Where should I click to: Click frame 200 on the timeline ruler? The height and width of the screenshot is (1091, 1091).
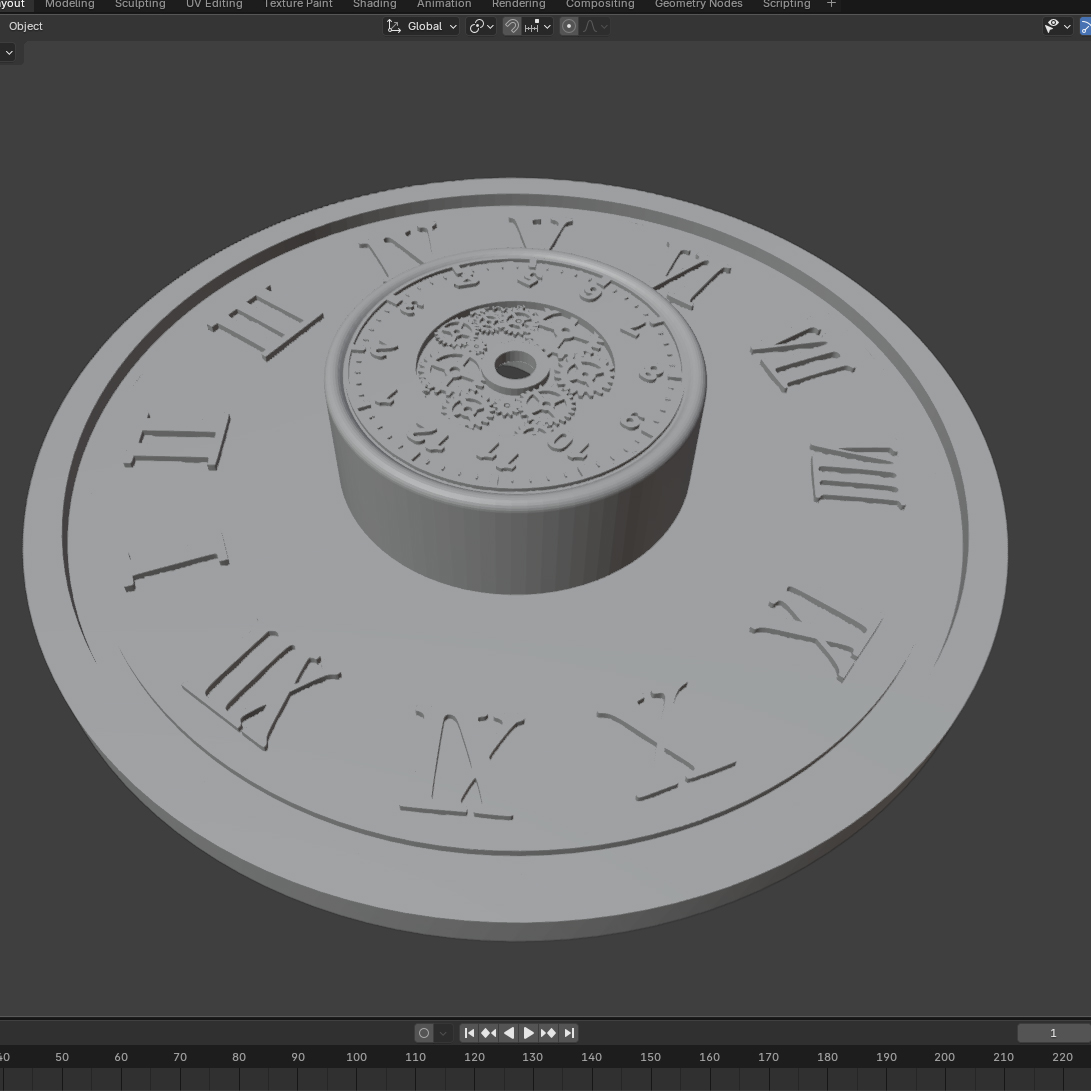[x=944, y=1057]
